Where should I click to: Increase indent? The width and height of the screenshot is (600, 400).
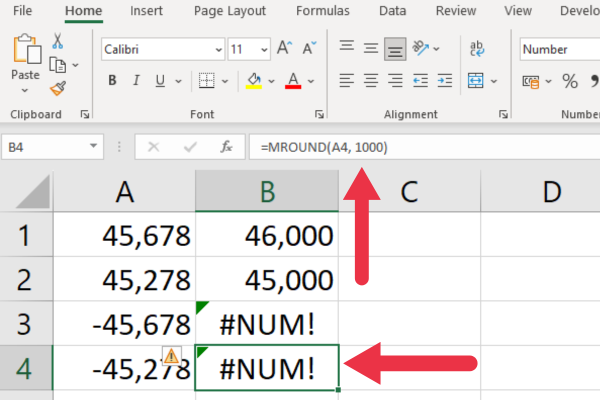point(445,81)
